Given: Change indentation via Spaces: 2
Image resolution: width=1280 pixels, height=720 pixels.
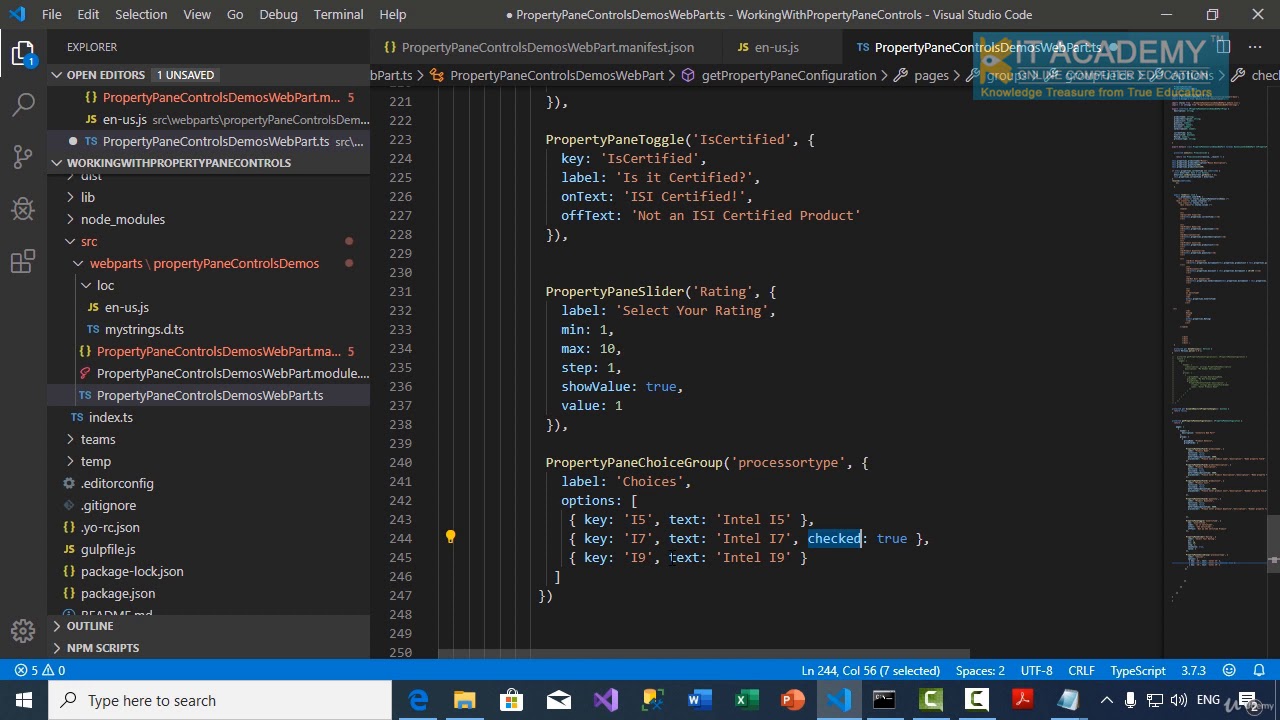Looking at the screenshot, I should click(x=980, y=671).
